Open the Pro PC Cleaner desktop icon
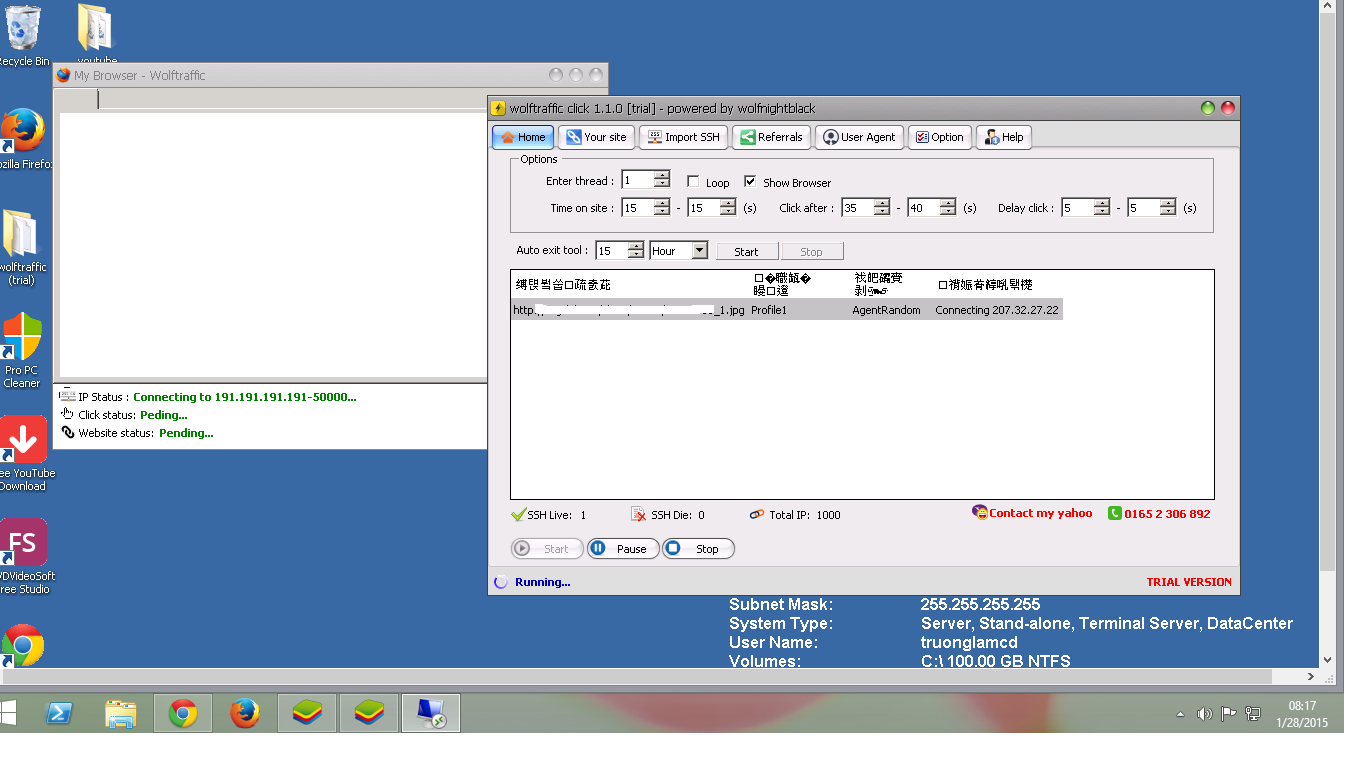Viewport: 1366px width, 768px height. click(22, 339)
